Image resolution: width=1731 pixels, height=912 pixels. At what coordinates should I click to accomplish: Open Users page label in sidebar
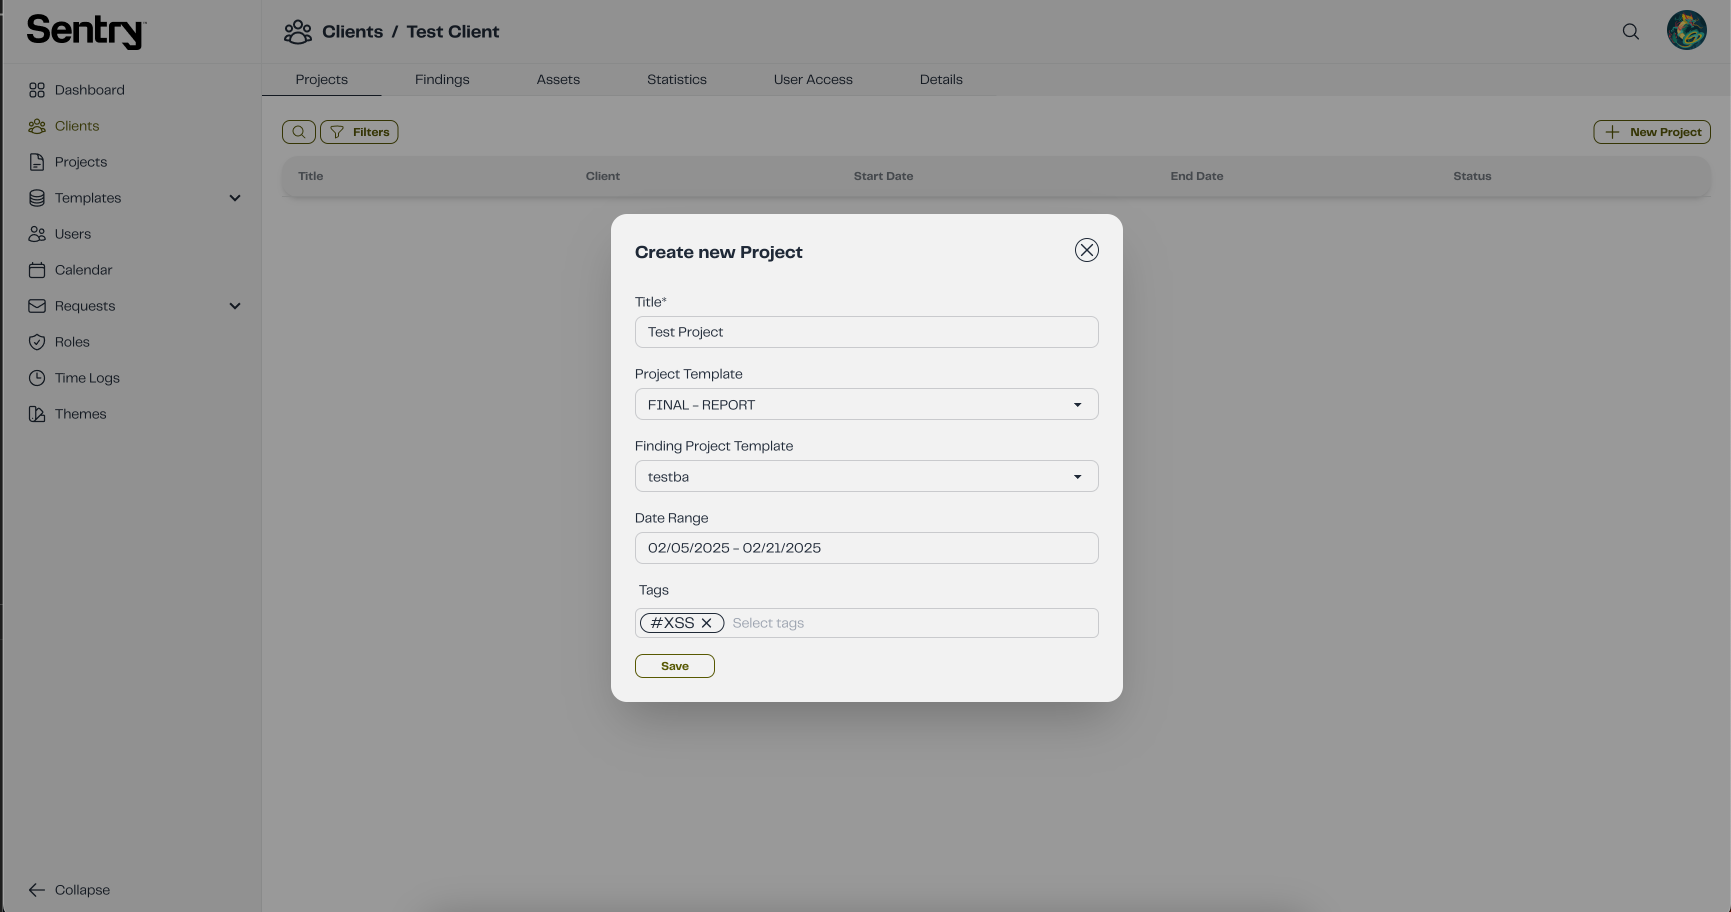(73, 234)
